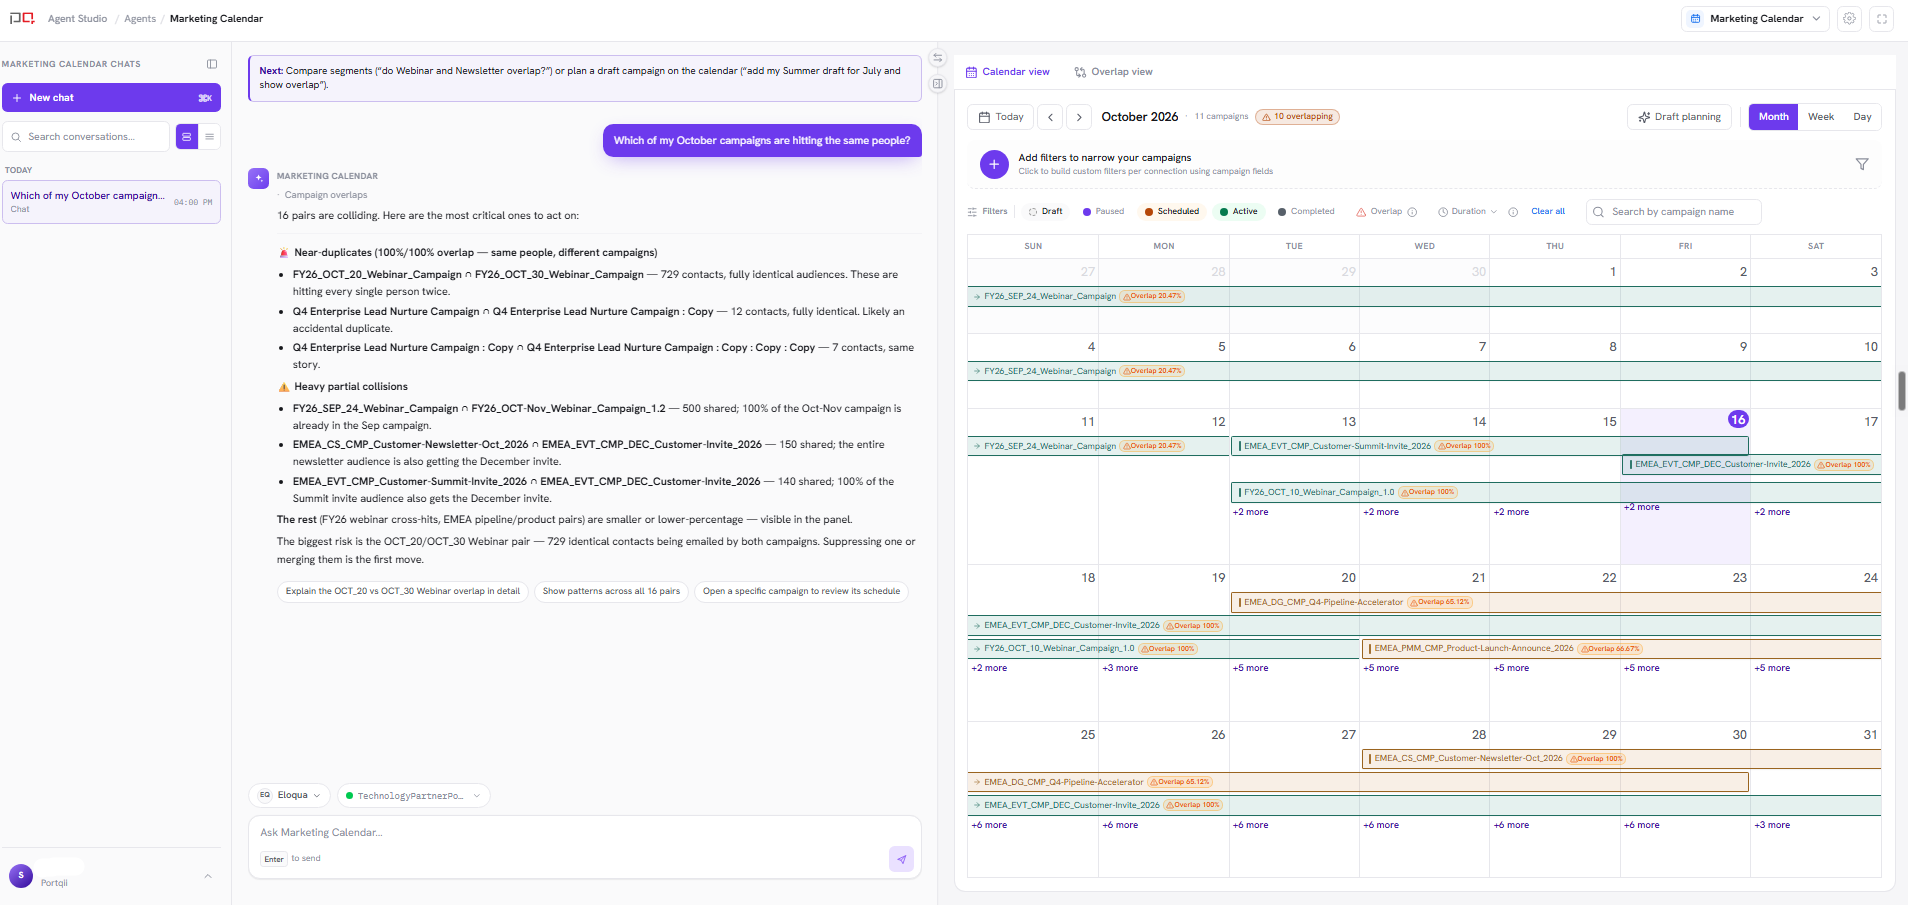This screenshot has width=1908, height=905.
Task: Toggle the Scheduled status filter
Action: click(1172, 212)
